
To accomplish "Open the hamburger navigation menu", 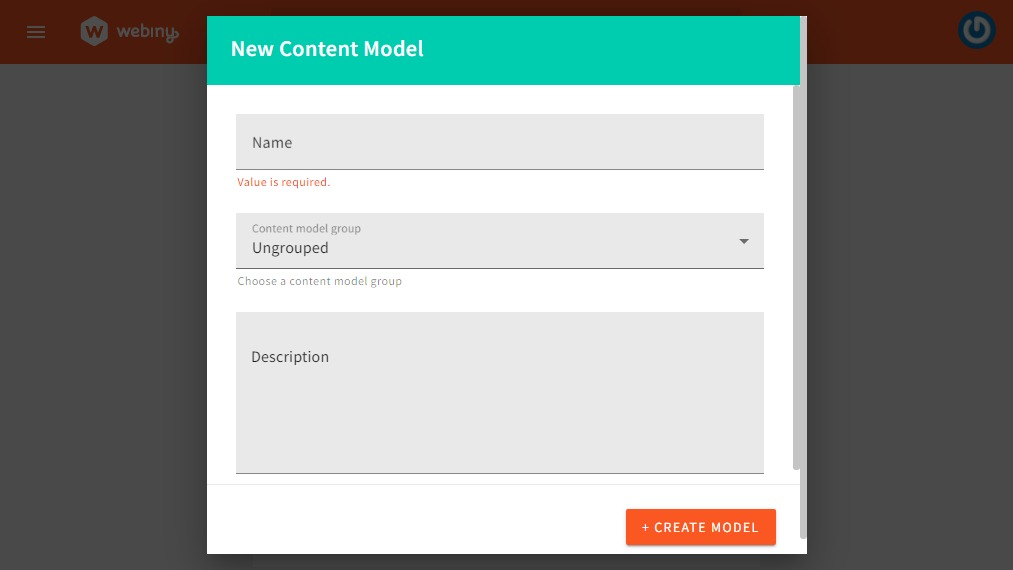I will [36, 32].
